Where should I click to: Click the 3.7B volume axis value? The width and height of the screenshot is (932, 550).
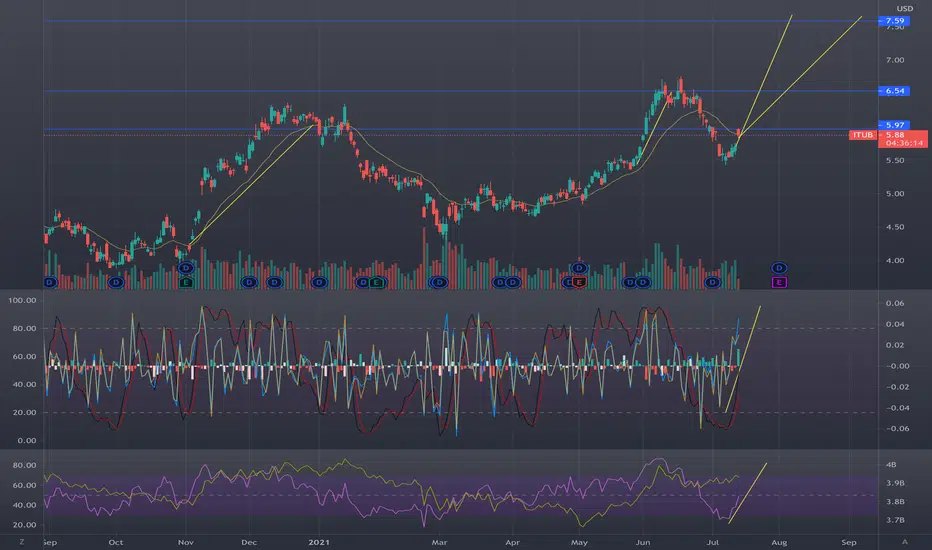tap(895, 520)
